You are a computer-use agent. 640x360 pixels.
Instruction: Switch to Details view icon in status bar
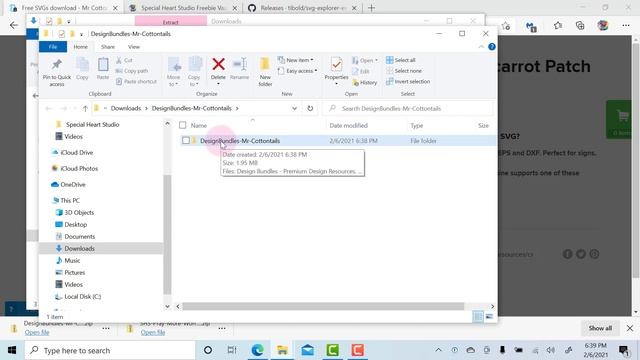tap(478, 317)
